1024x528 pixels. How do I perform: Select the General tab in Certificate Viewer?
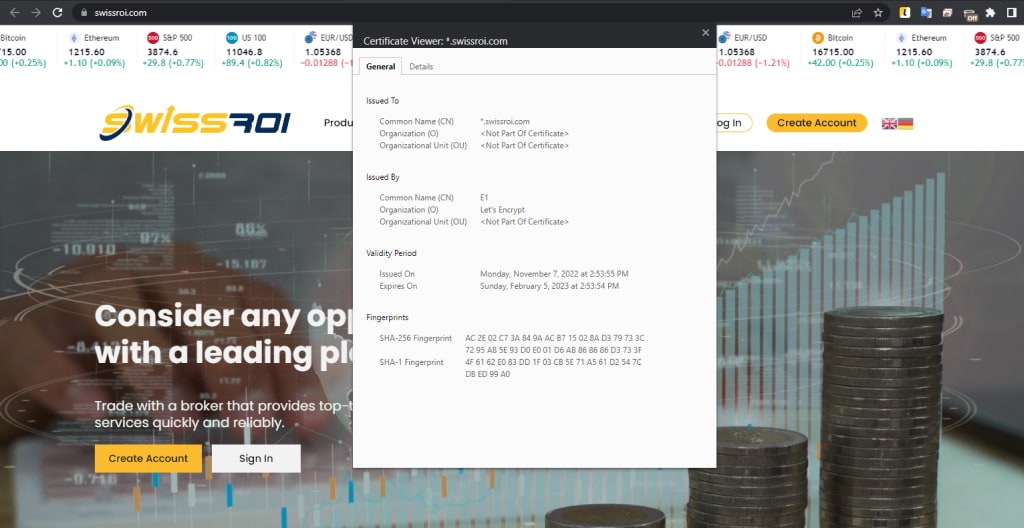coord(380,66)
